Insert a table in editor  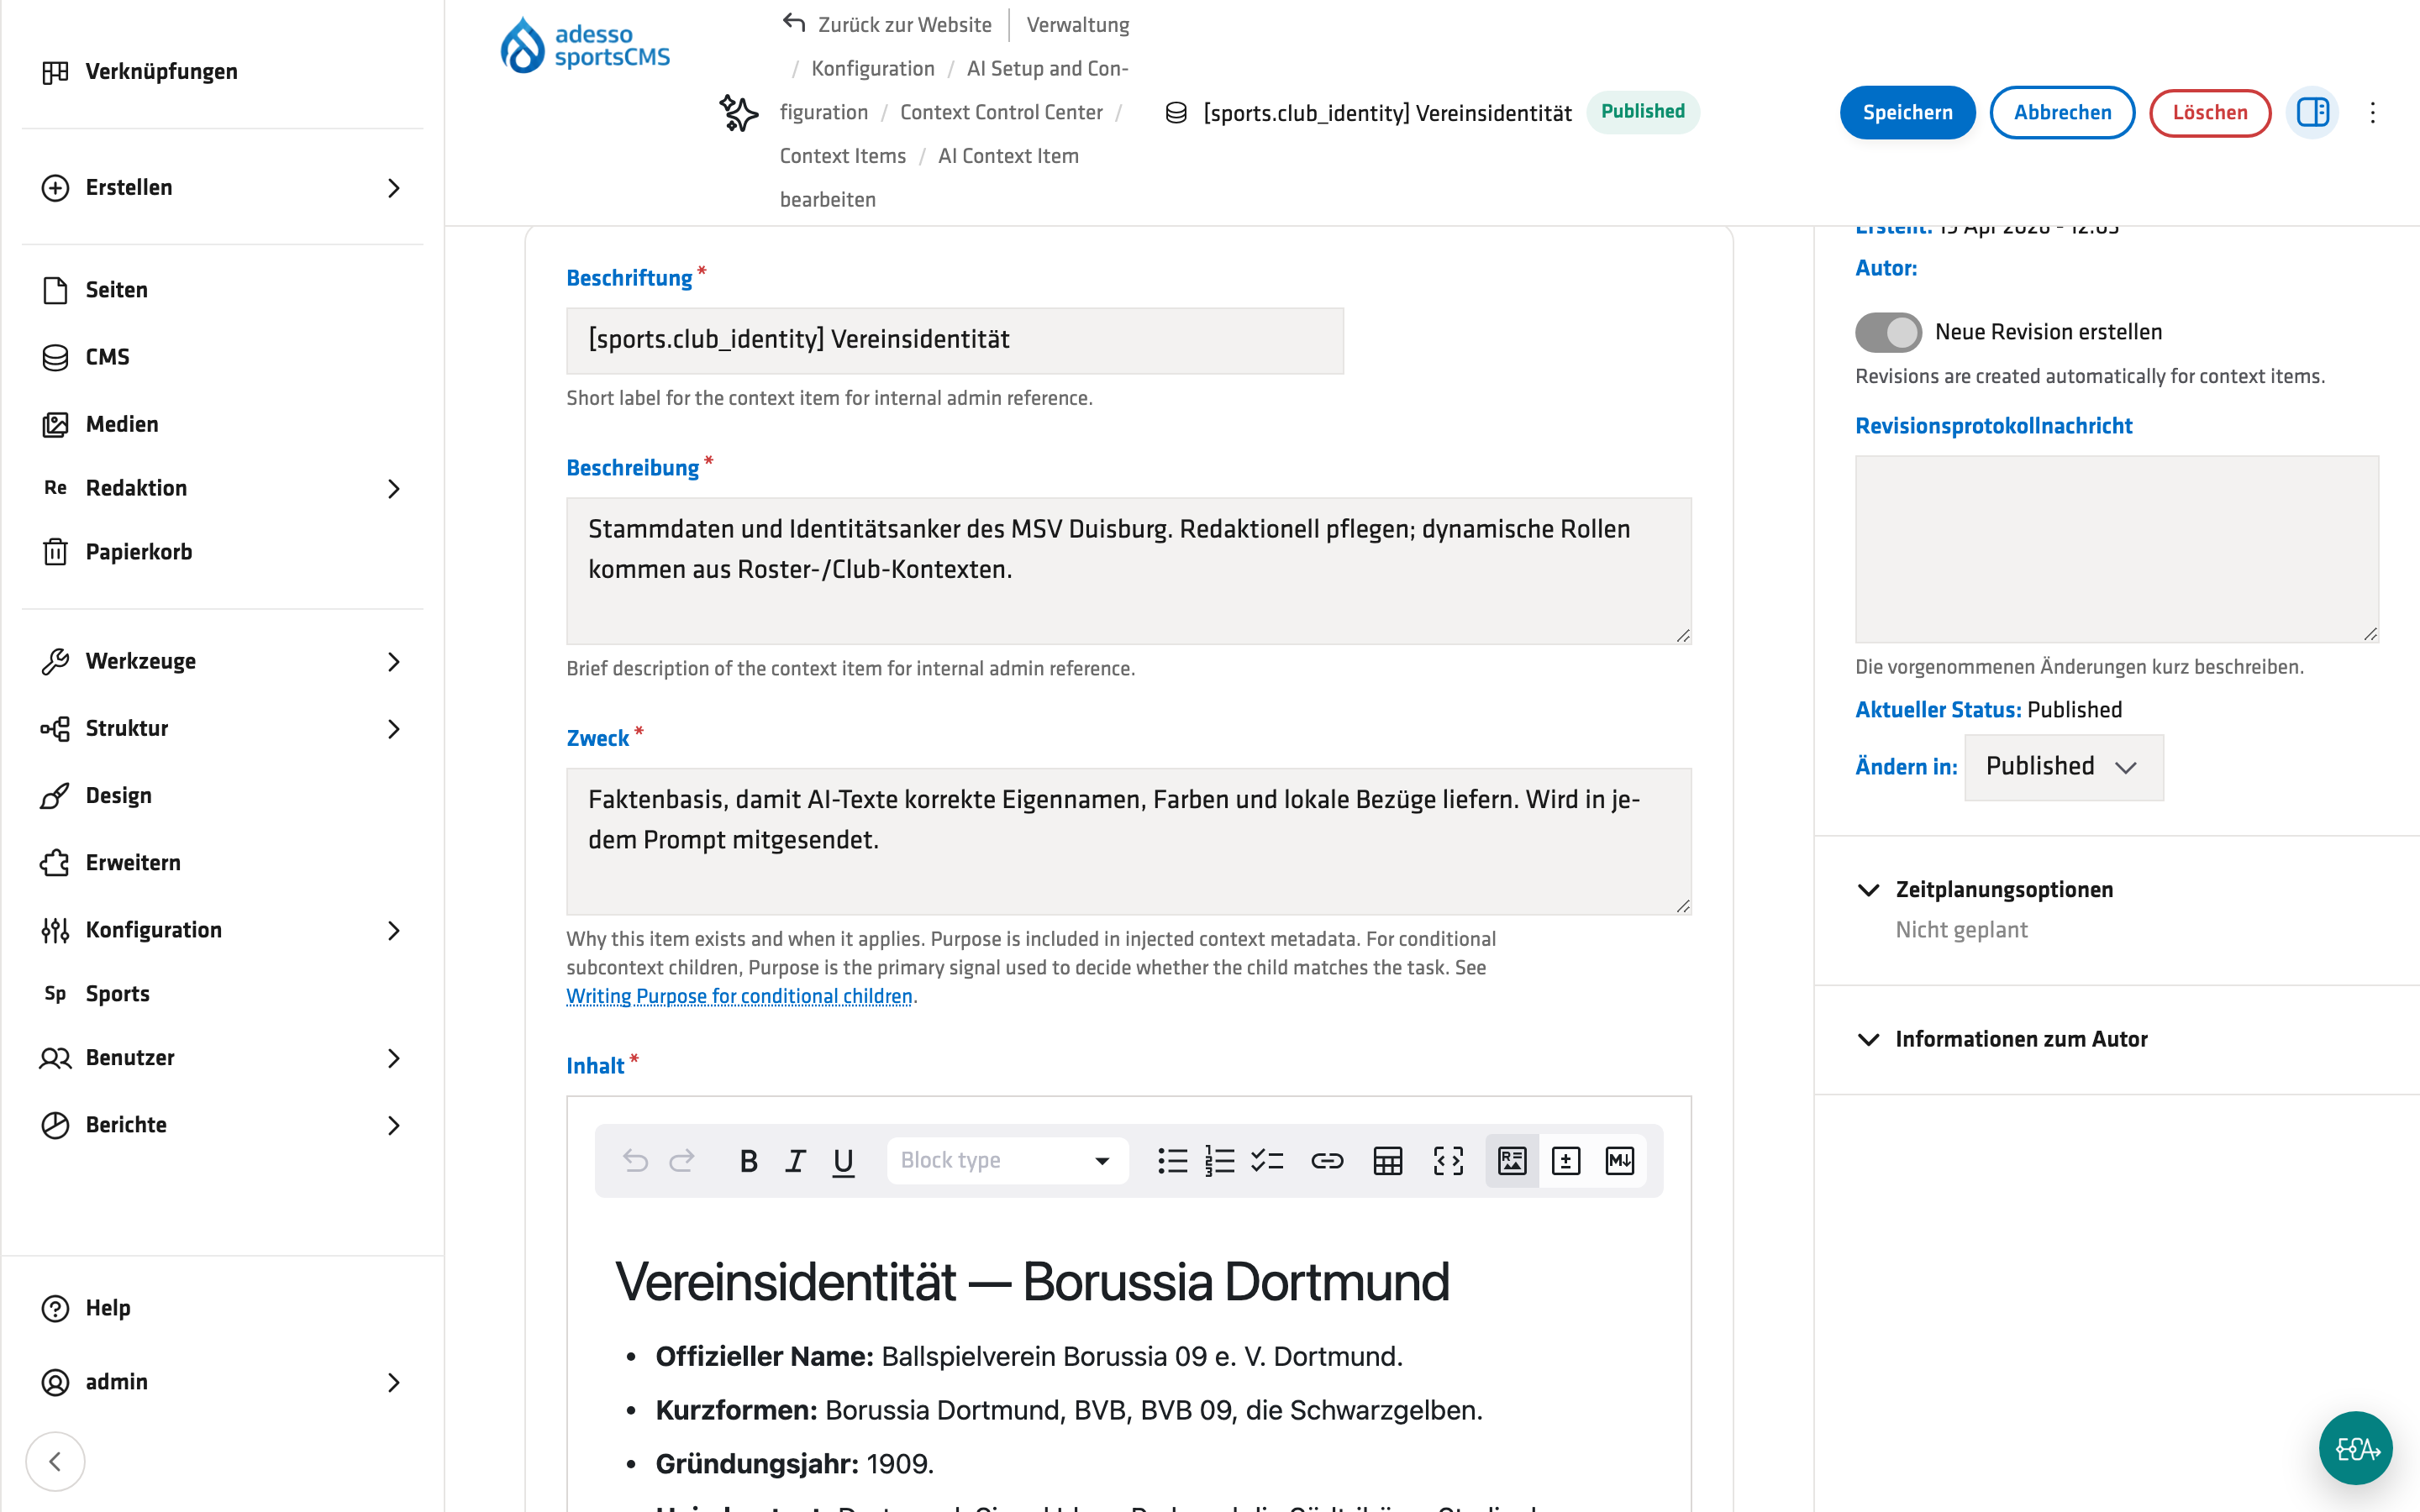1388,1161
